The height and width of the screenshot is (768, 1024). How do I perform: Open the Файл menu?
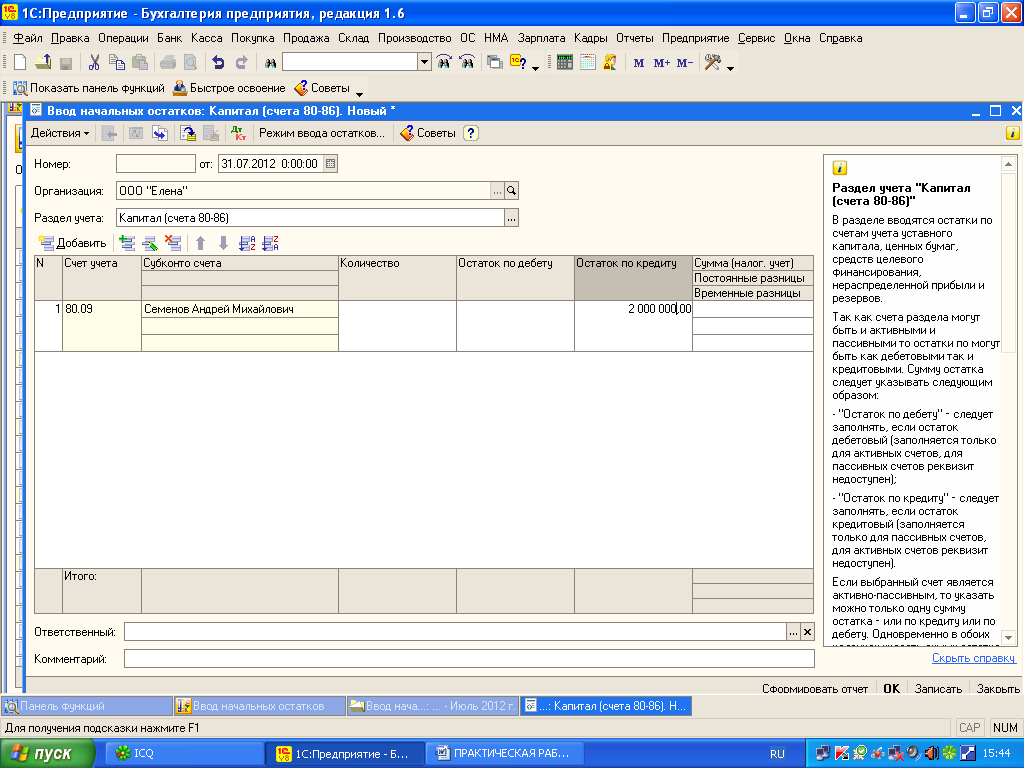click(27, 38)
